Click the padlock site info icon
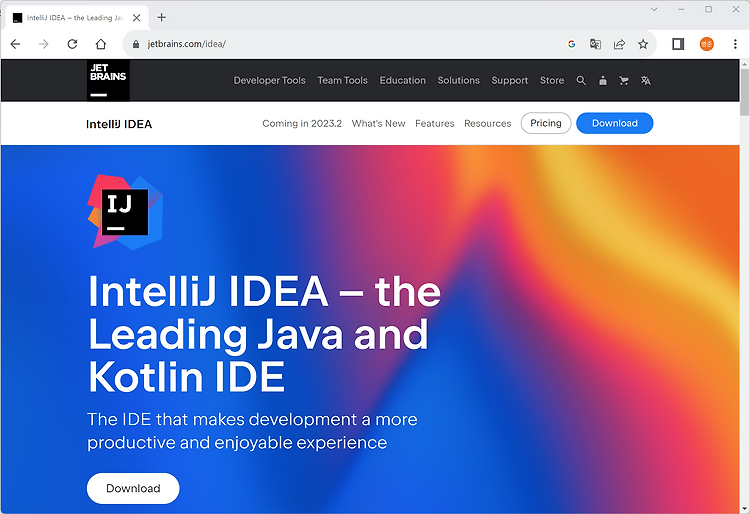750x514 pixels. [x=136, y=44]
